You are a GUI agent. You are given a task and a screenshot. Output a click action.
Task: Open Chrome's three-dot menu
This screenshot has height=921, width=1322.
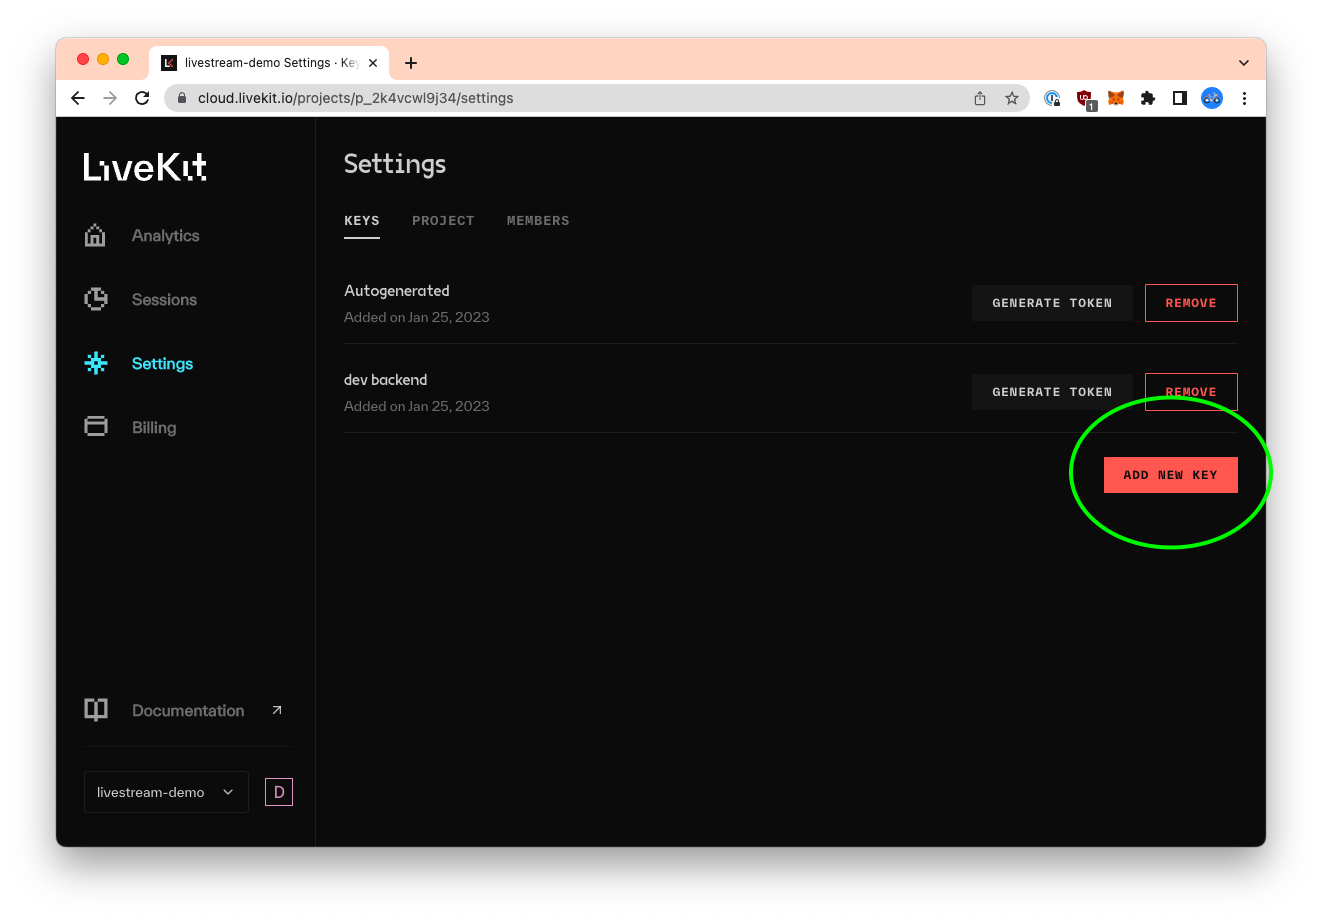pos(1244,98)
